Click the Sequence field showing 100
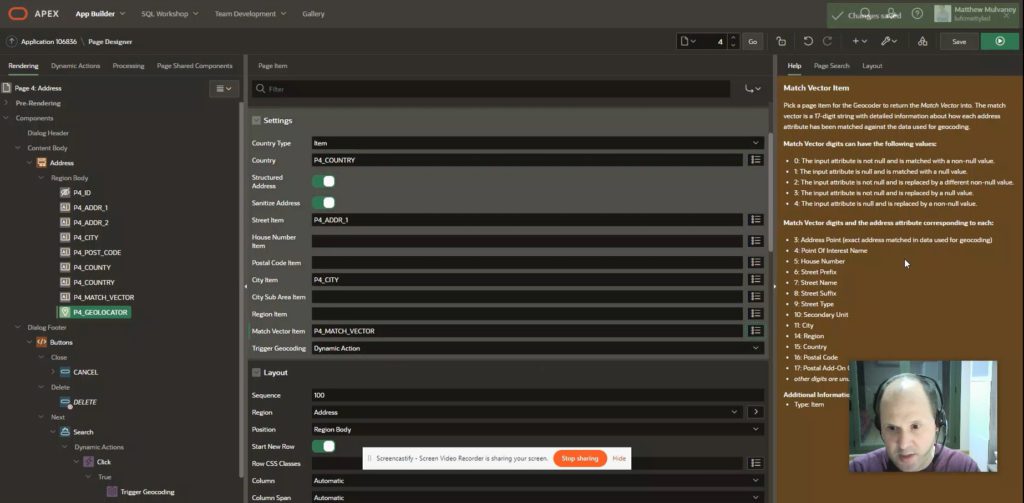This screenshot has height=503, width=1024. click(x=537, y=395)
